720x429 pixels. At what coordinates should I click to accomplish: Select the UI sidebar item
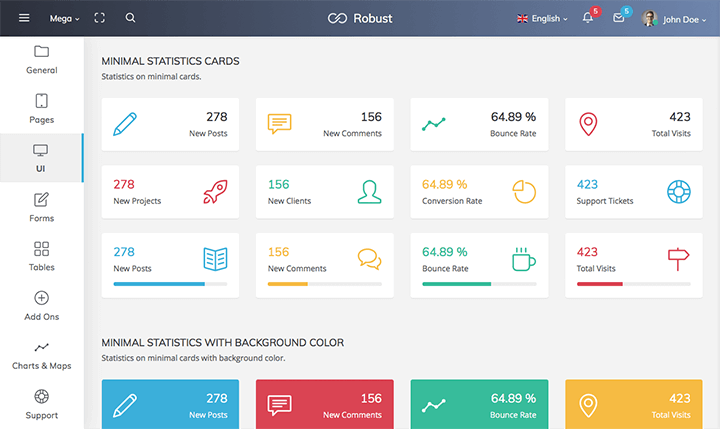tap(42, 158)
